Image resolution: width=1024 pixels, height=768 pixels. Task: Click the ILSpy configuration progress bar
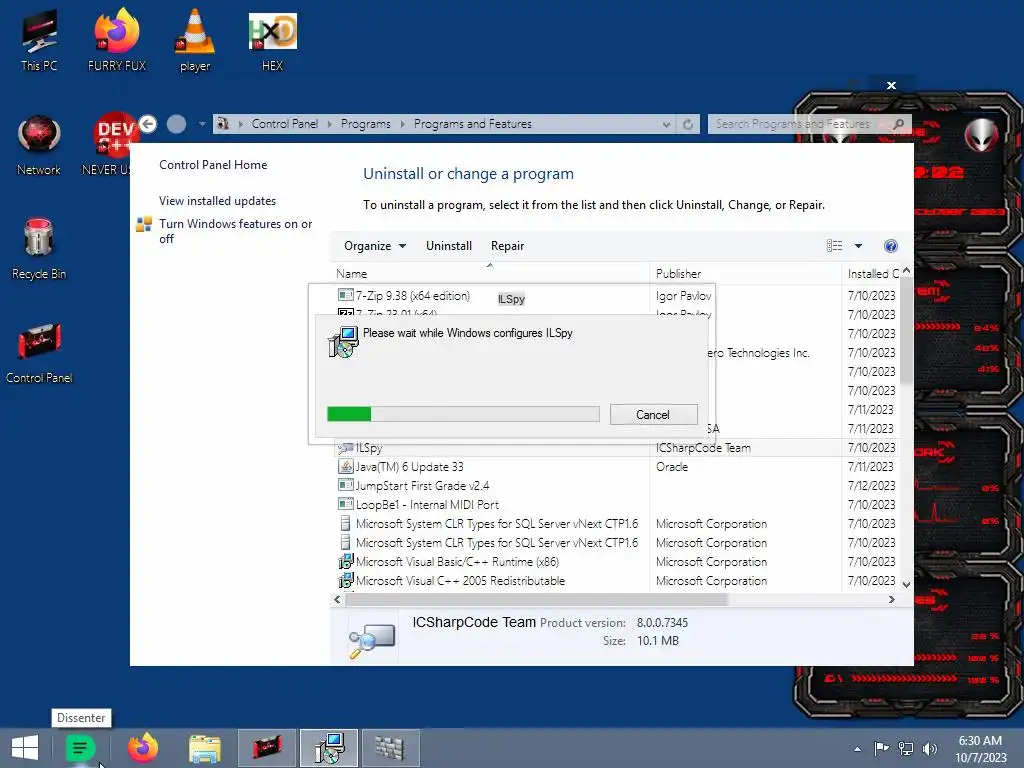click(x=463, y=414)
